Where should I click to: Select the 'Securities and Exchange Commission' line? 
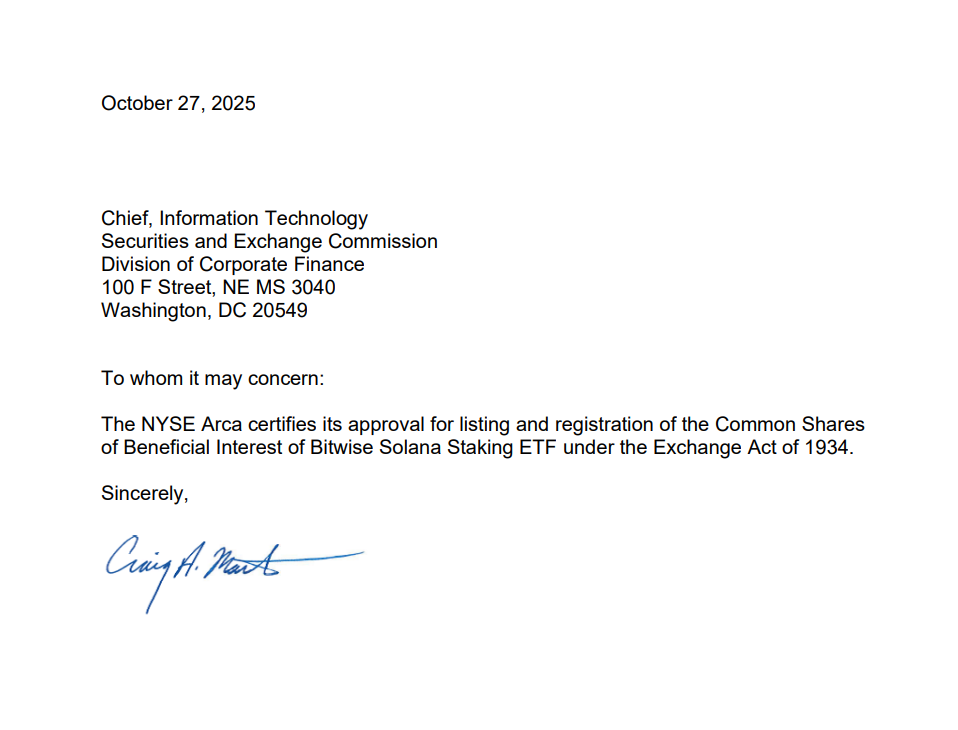tap(269, 241)
